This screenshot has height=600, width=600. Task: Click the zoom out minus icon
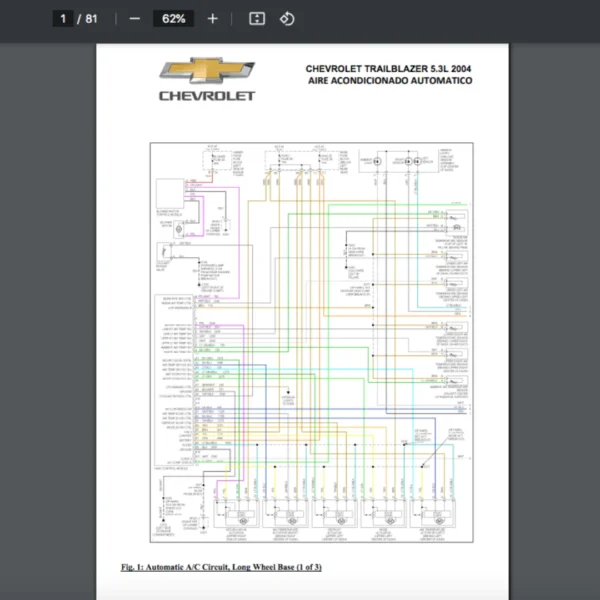tap(135, 19)
